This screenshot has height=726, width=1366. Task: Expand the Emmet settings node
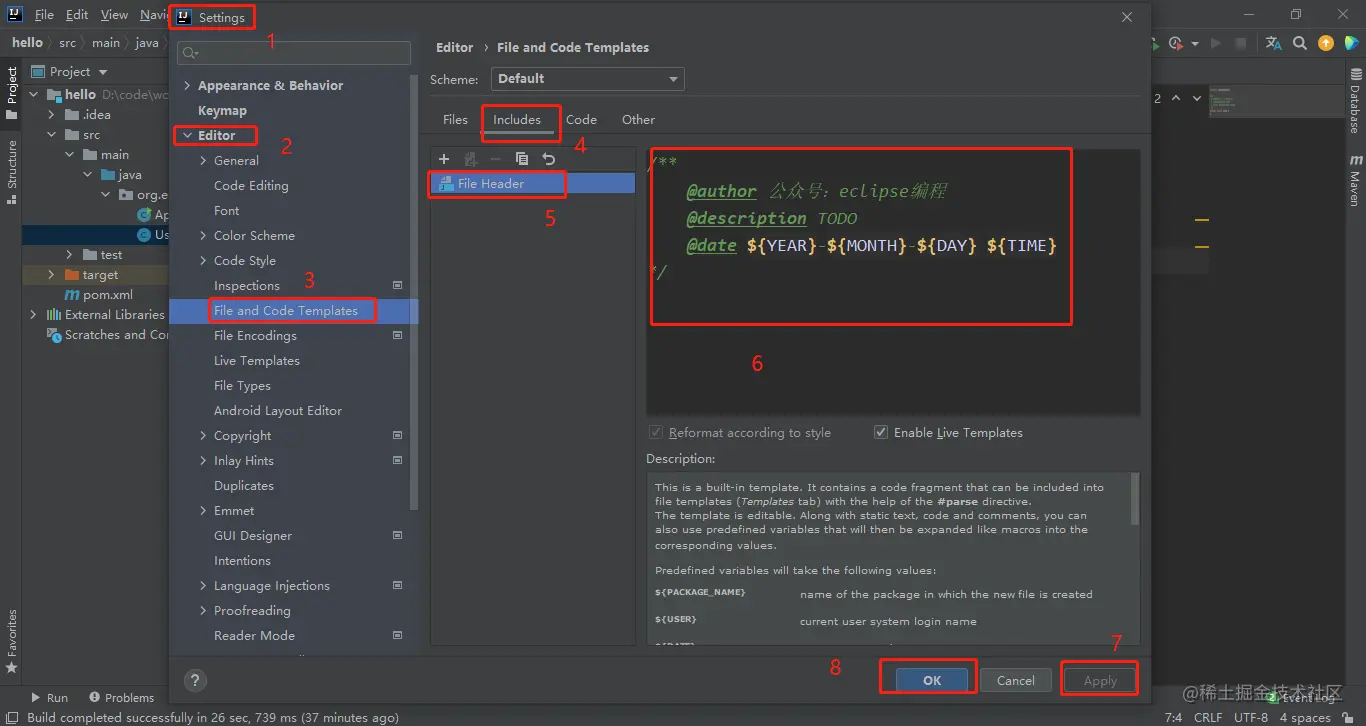(x=203, y=510)
